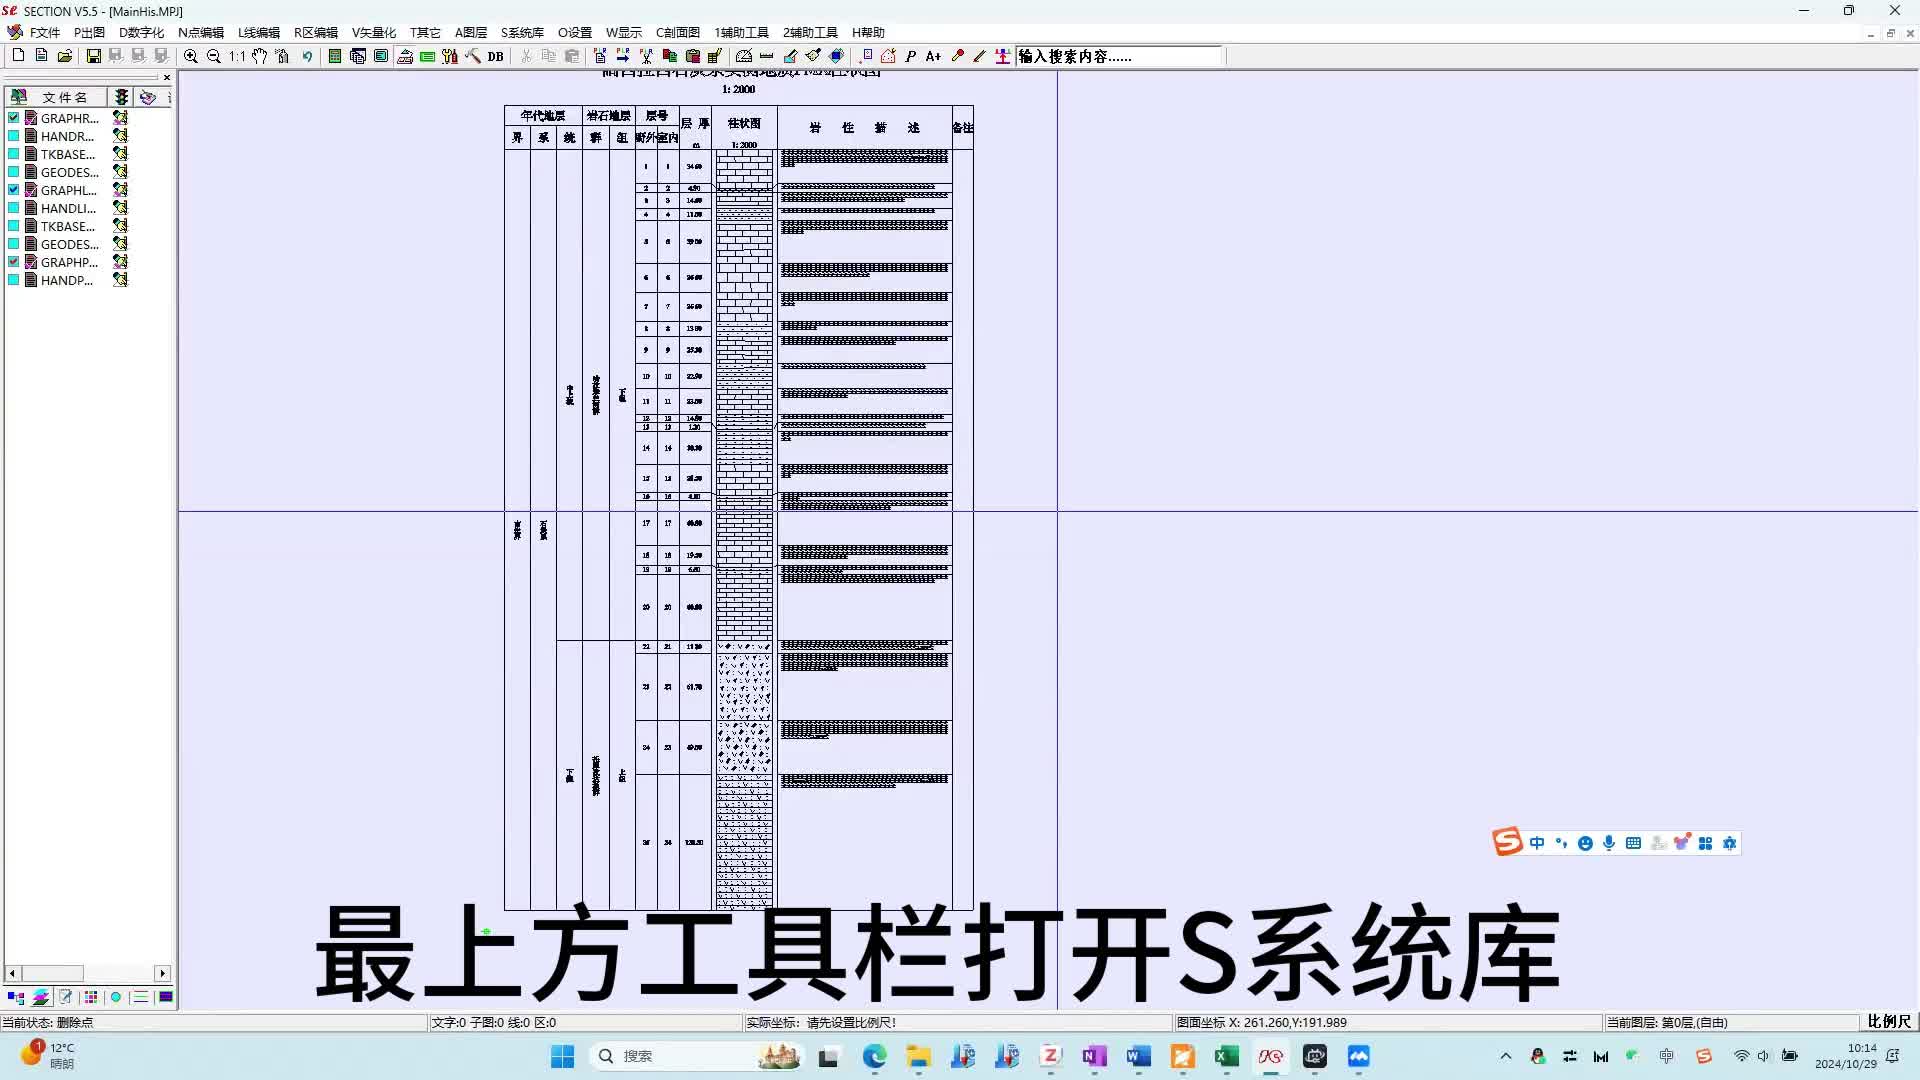Click the edit status icon for GRAPHR file
The image size is (1920, 1080).
point(120,118)
